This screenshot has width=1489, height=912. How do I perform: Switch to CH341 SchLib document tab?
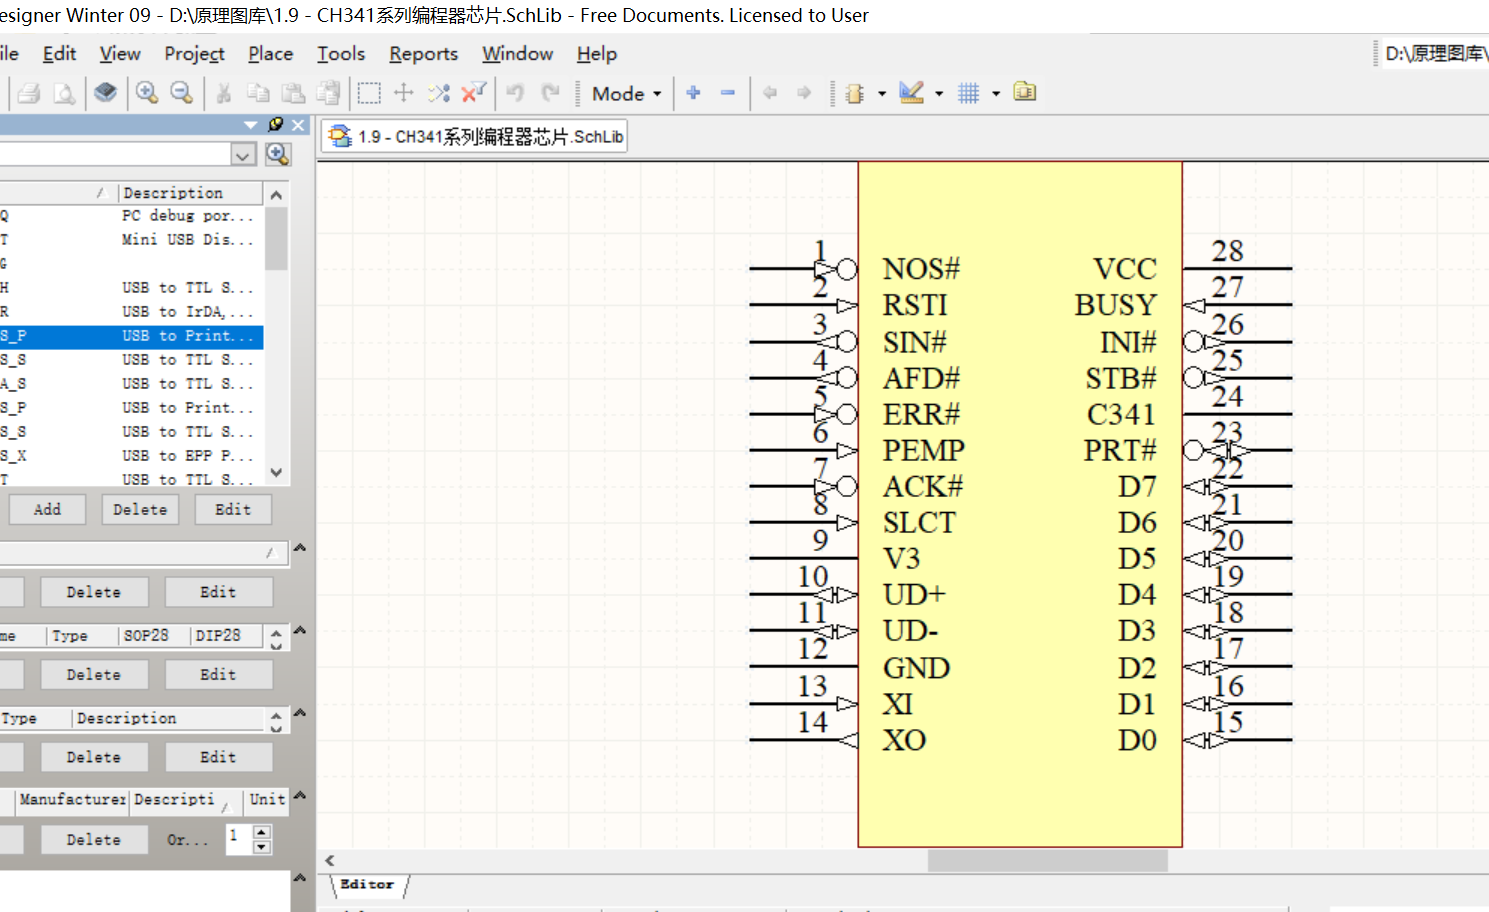click(x=475, y=137)
